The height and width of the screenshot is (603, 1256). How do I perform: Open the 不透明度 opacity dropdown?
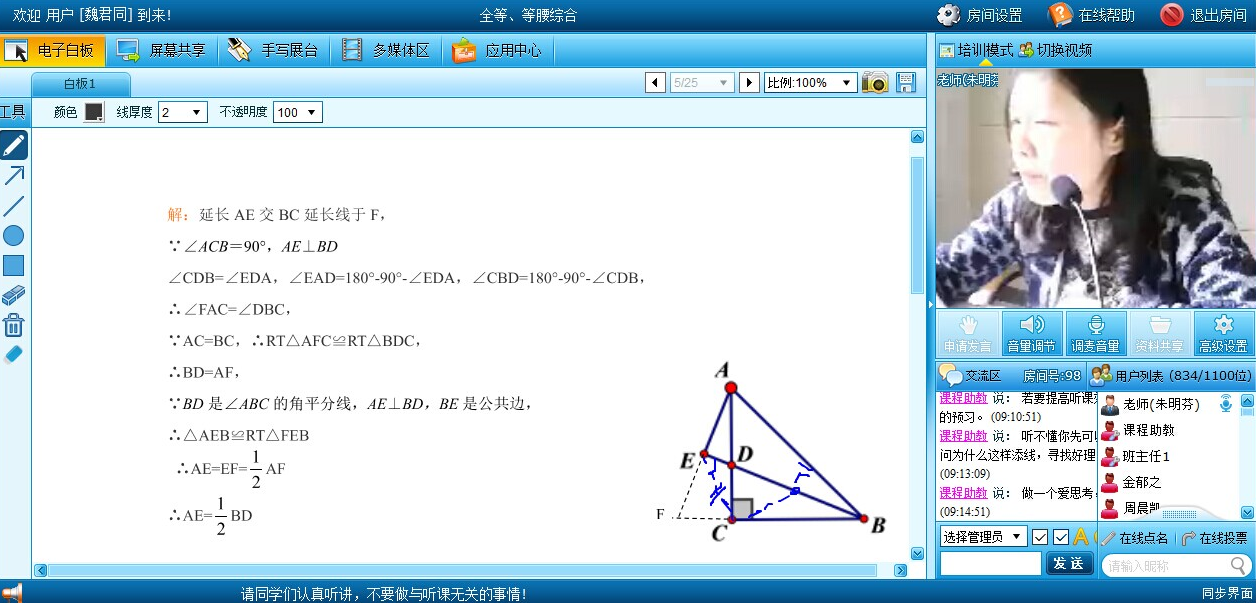[x=298, y=113]
